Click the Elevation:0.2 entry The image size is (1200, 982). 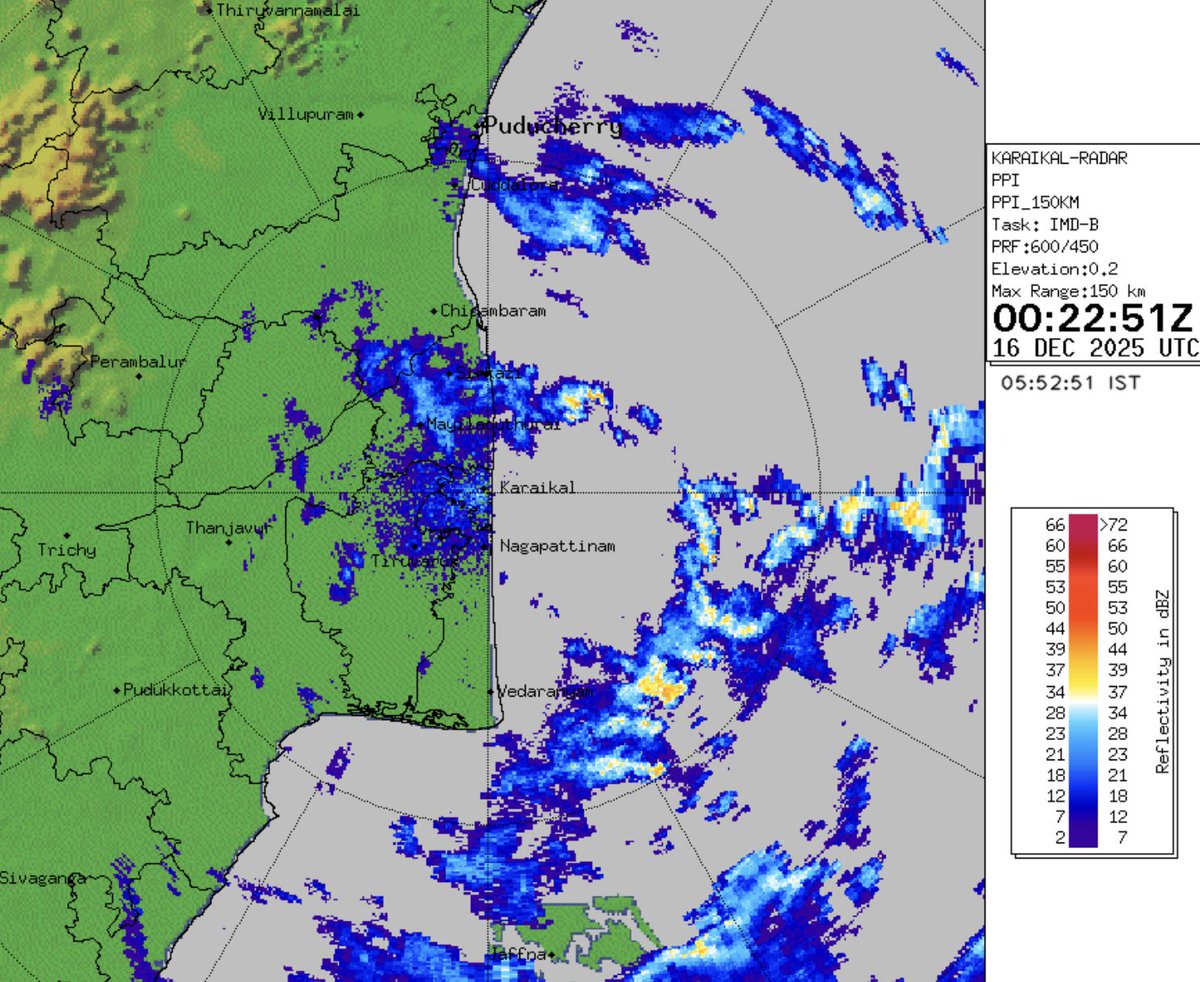point(1055,268)
